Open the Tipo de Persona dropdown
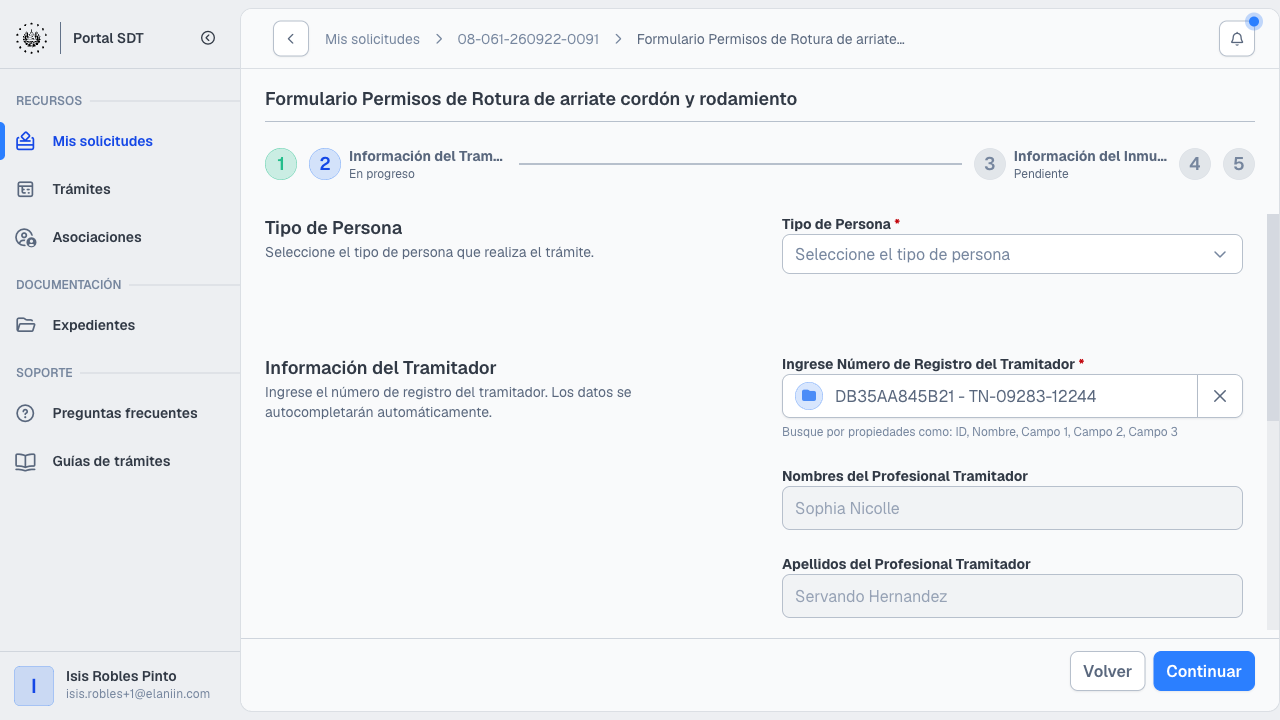The width and height of the screenshot is (1280, 720). [1012, 254]
